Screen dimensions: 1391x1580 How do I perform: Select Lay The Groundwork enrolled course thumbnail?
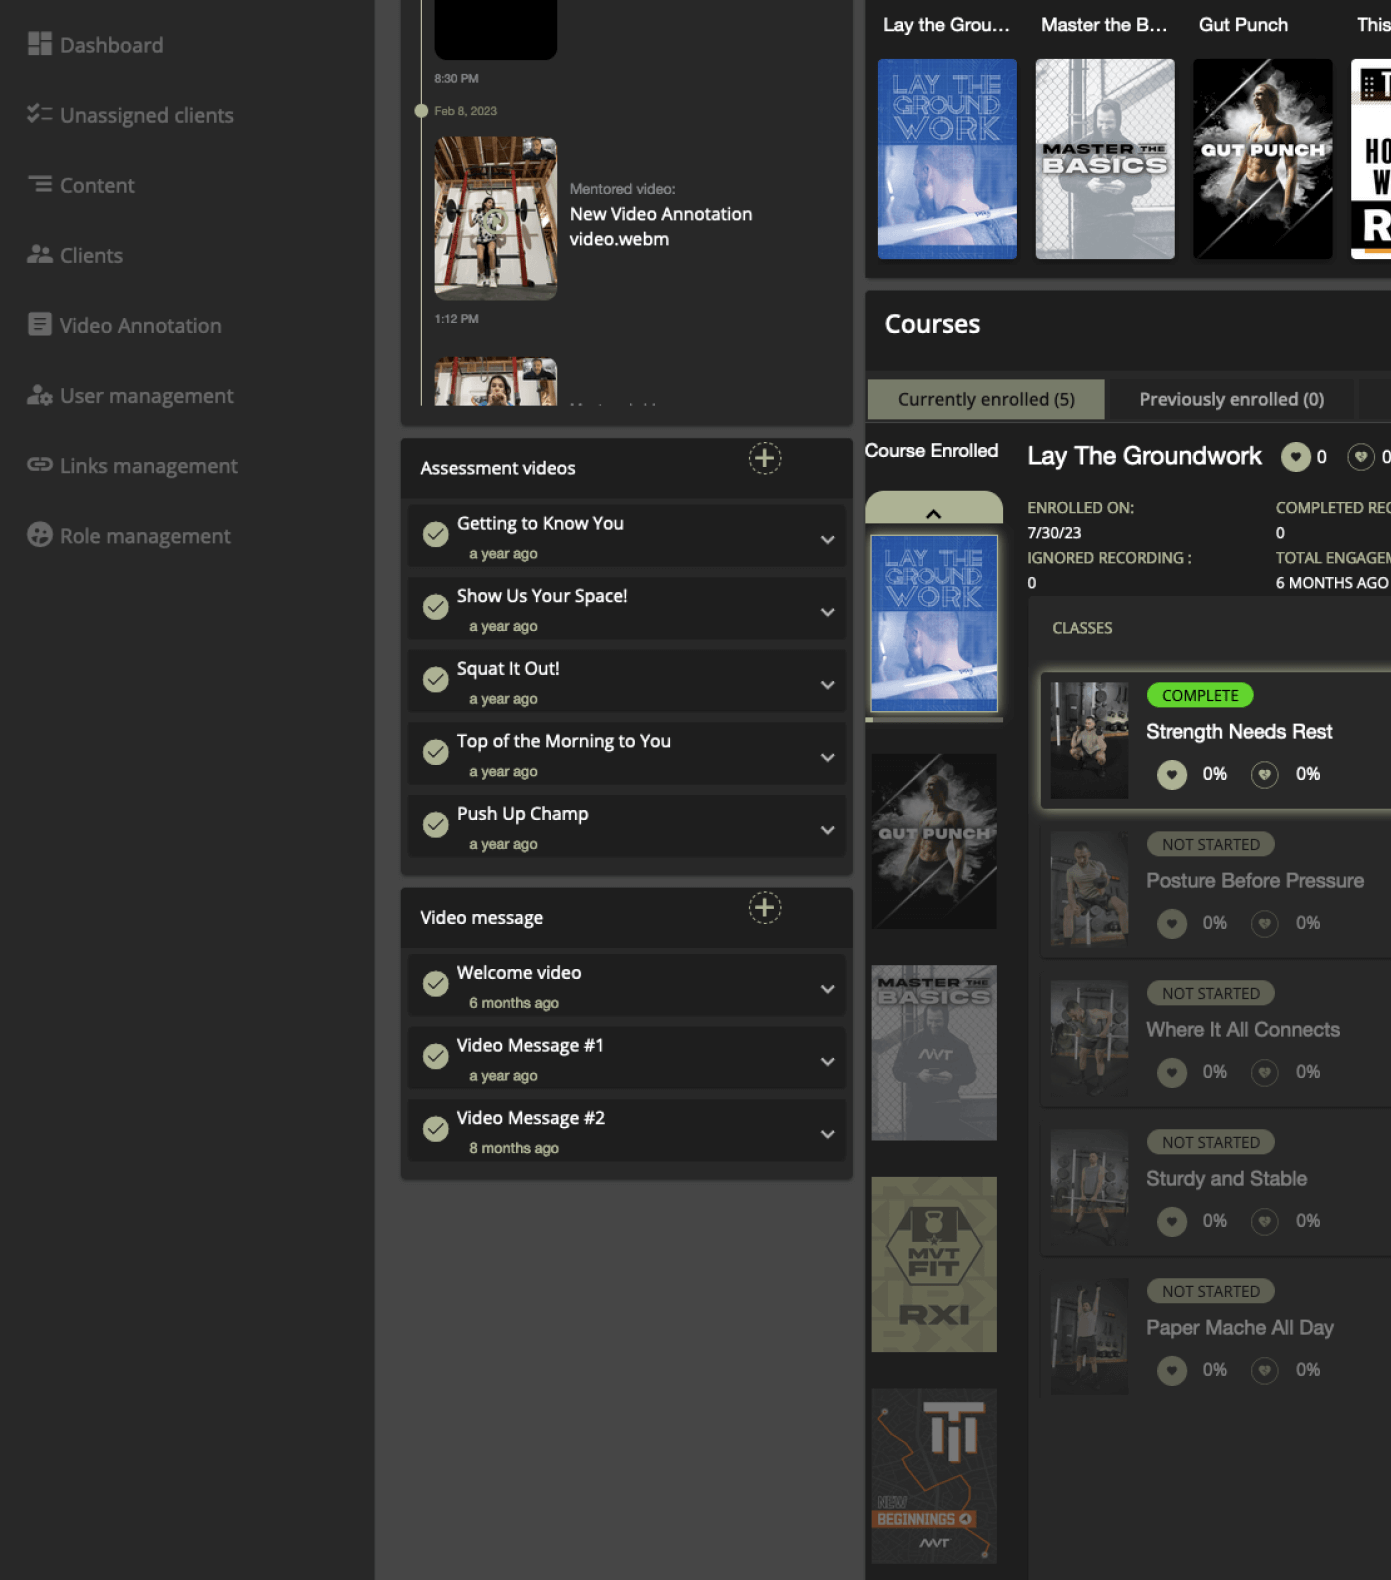pos(934,623)
